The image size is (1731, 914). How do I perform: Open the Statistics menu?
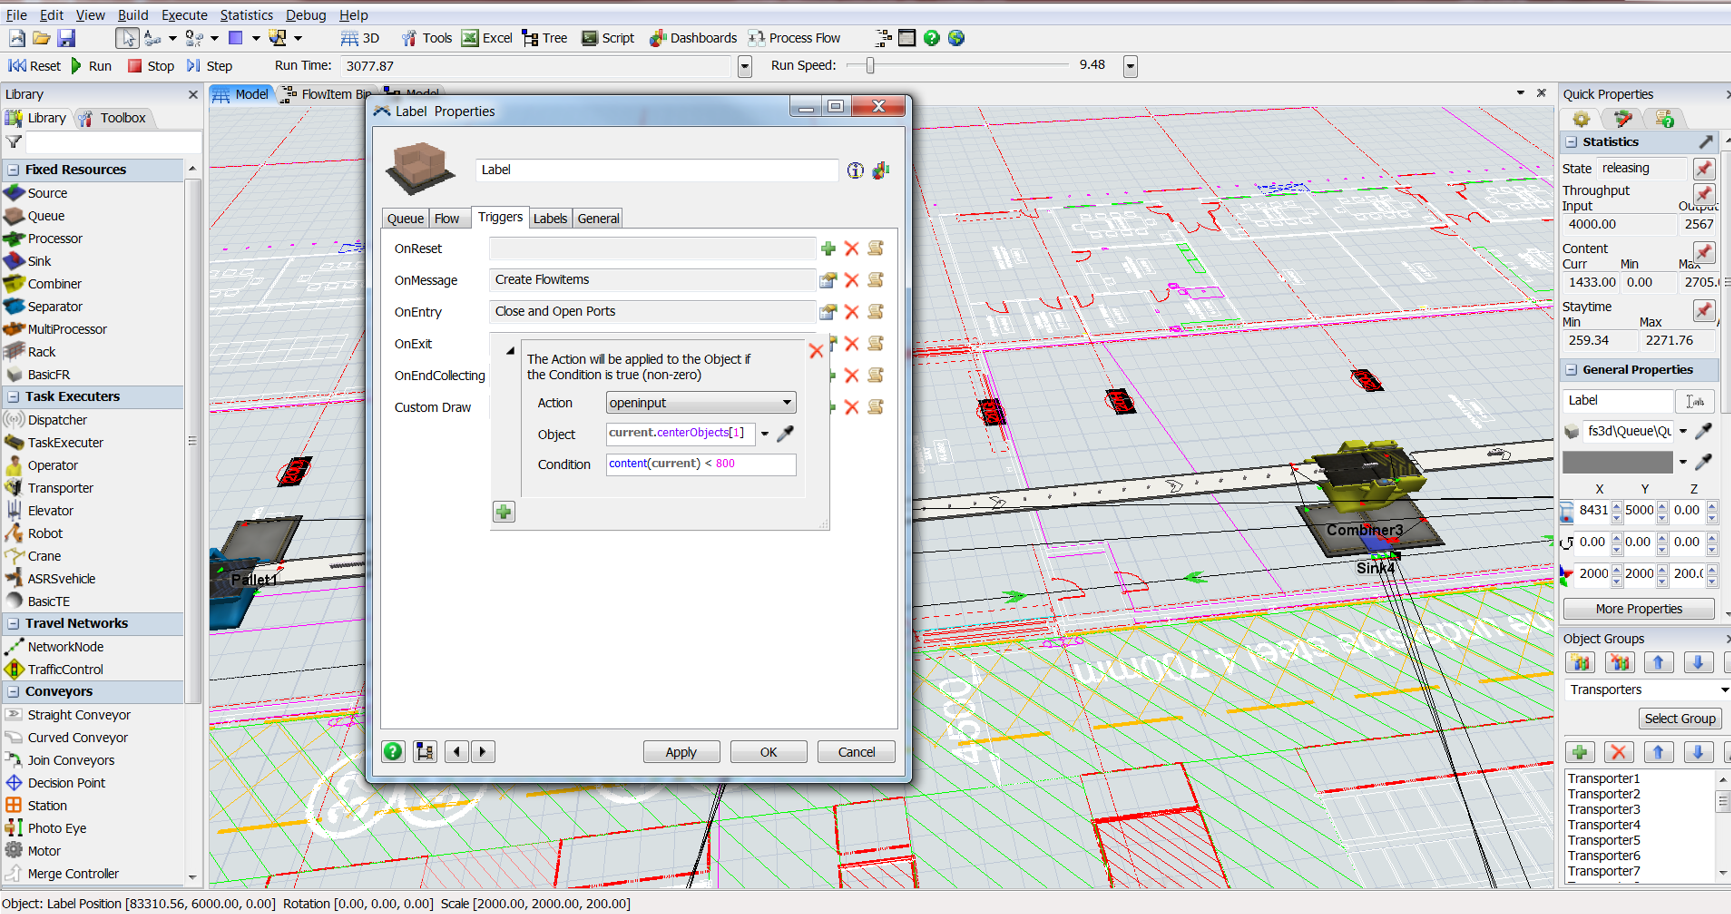(x=246, y=15)
